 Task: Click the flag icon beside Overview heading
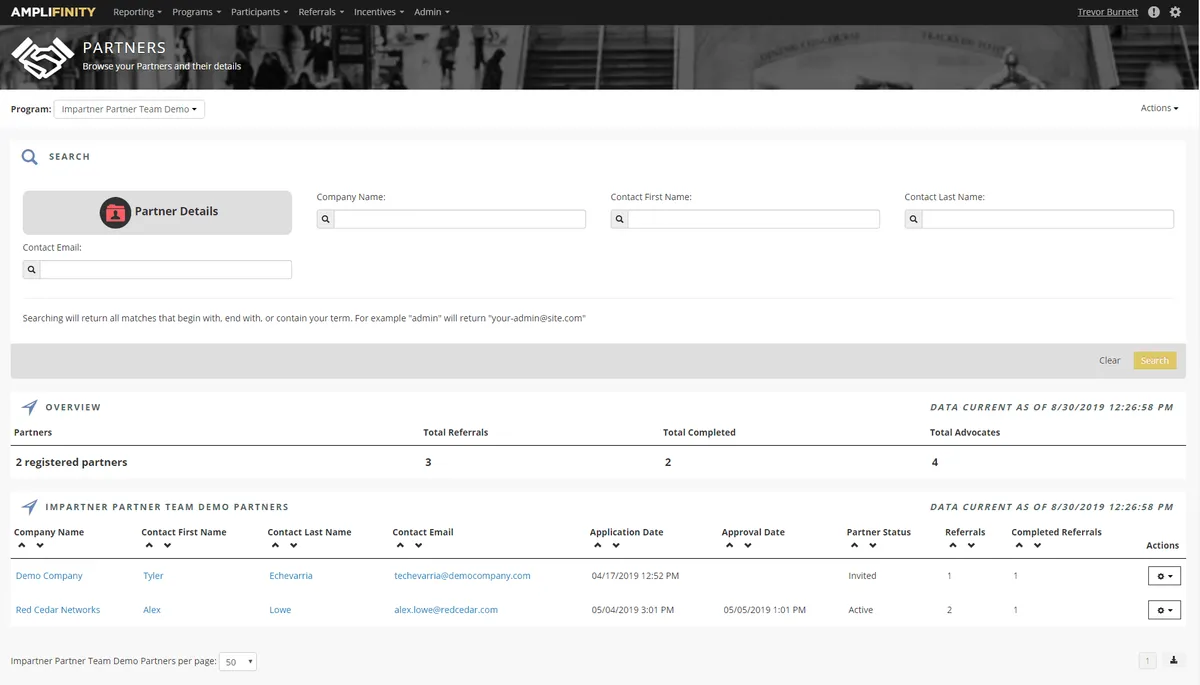pyautogui.click(x=28, y=406)
